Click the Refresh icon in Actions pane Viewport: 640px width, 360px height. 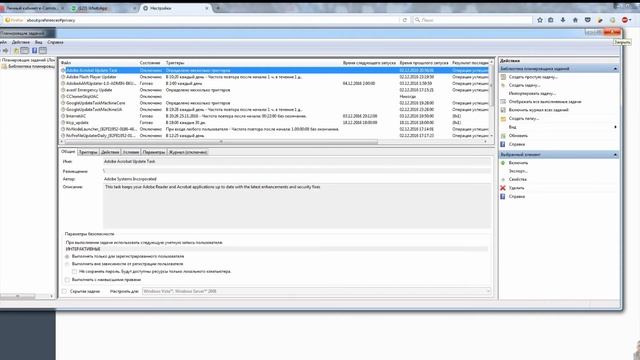(x=503, y=136)
